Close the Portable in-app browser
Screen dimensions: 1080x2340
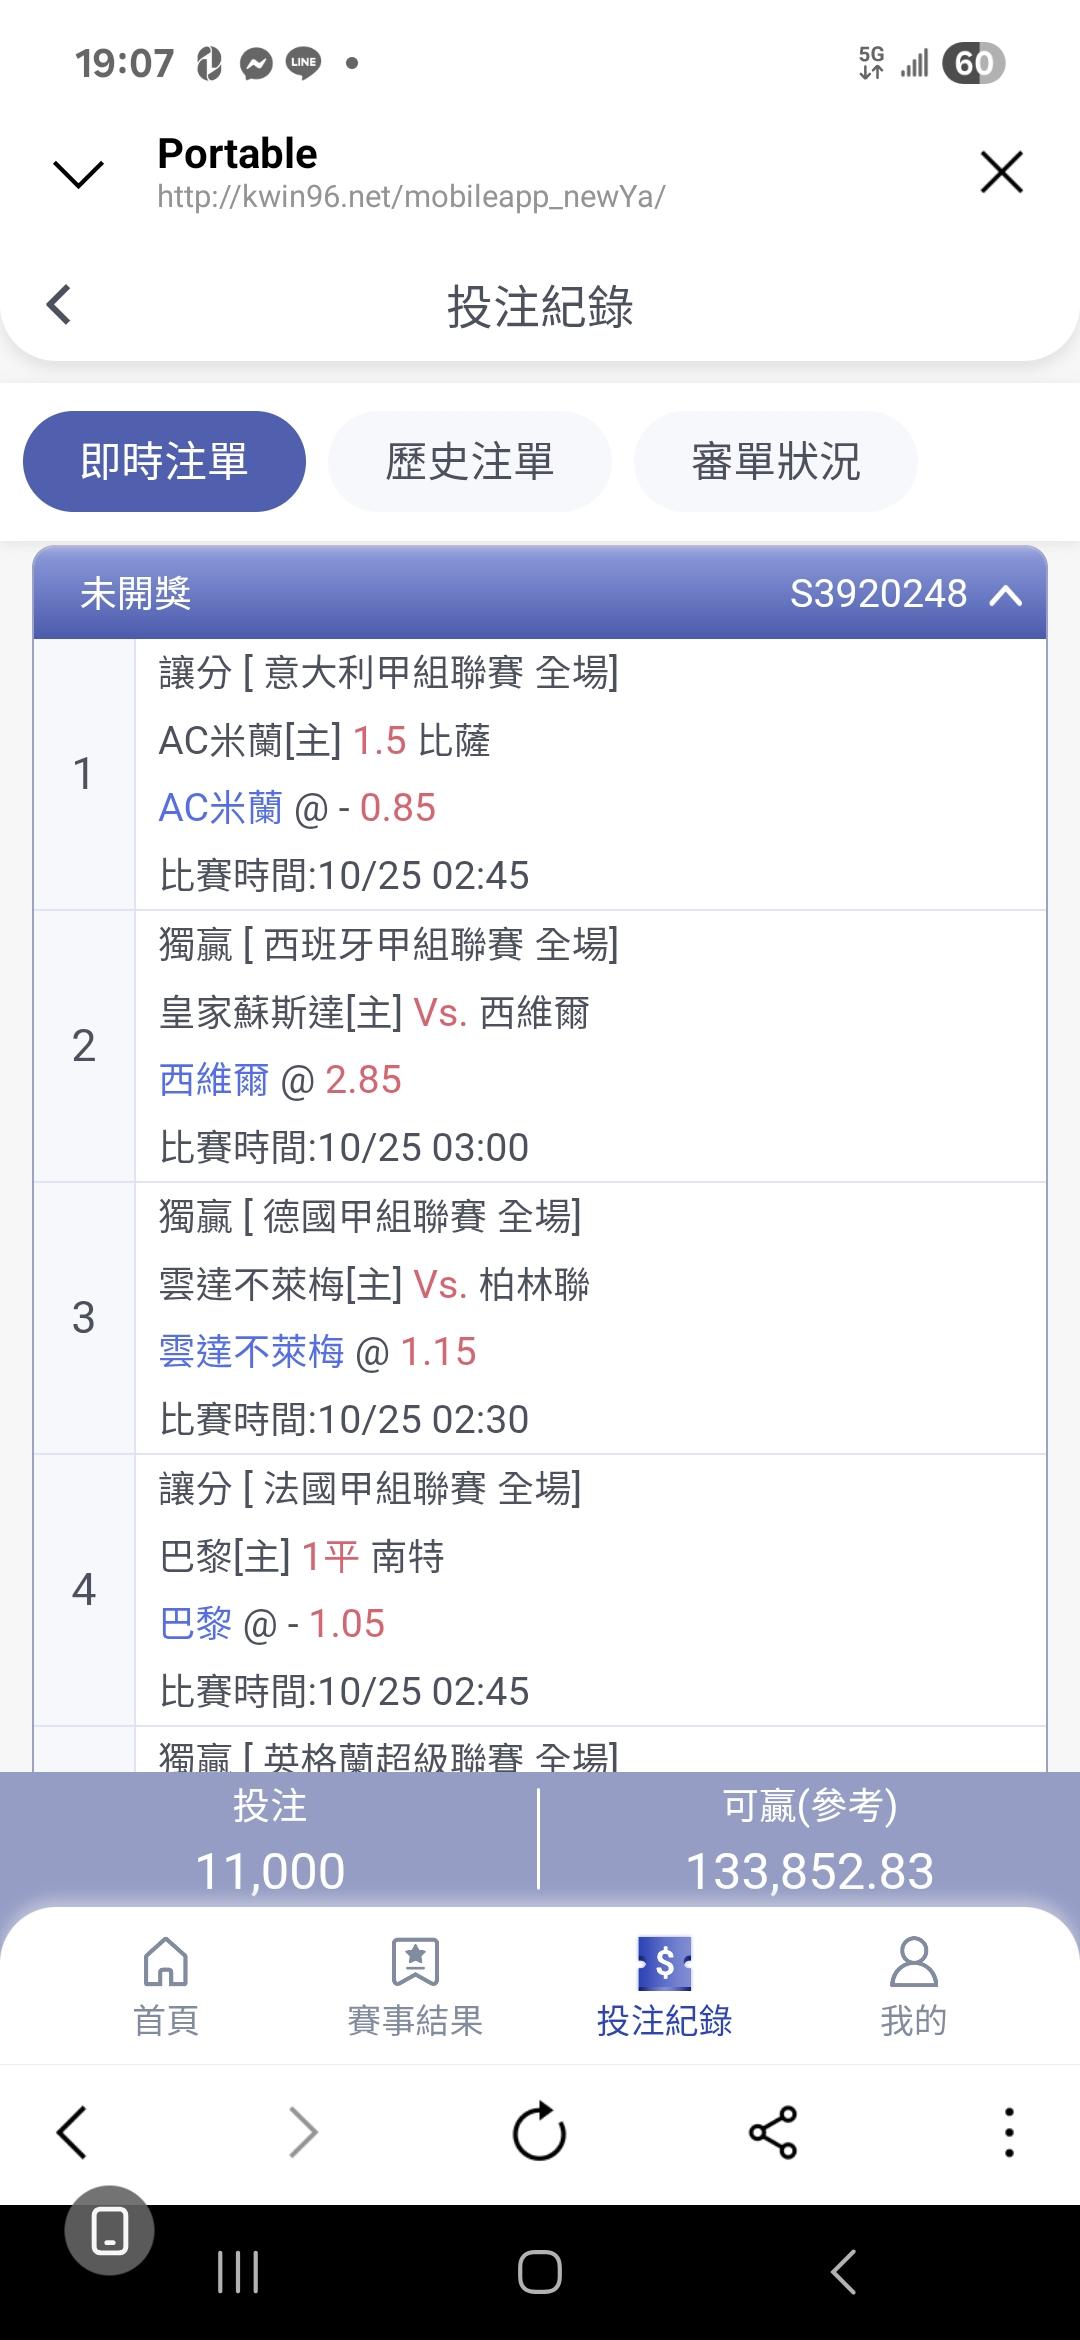(1002, 172)
